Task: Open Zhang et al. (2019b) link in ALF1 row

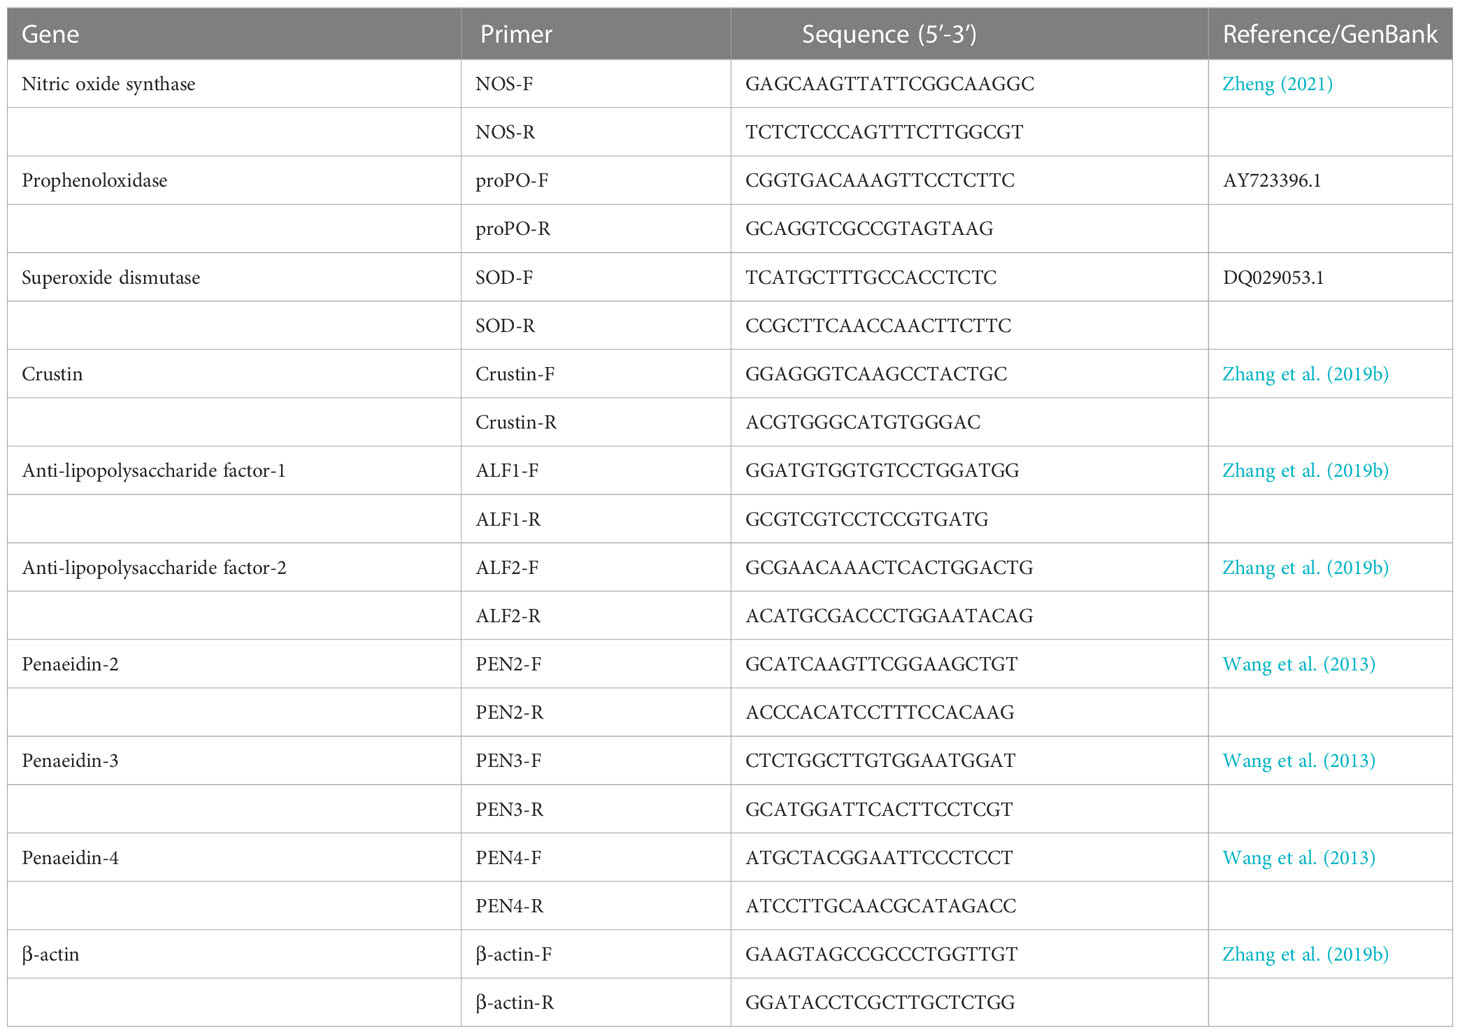Action: 1305,471
